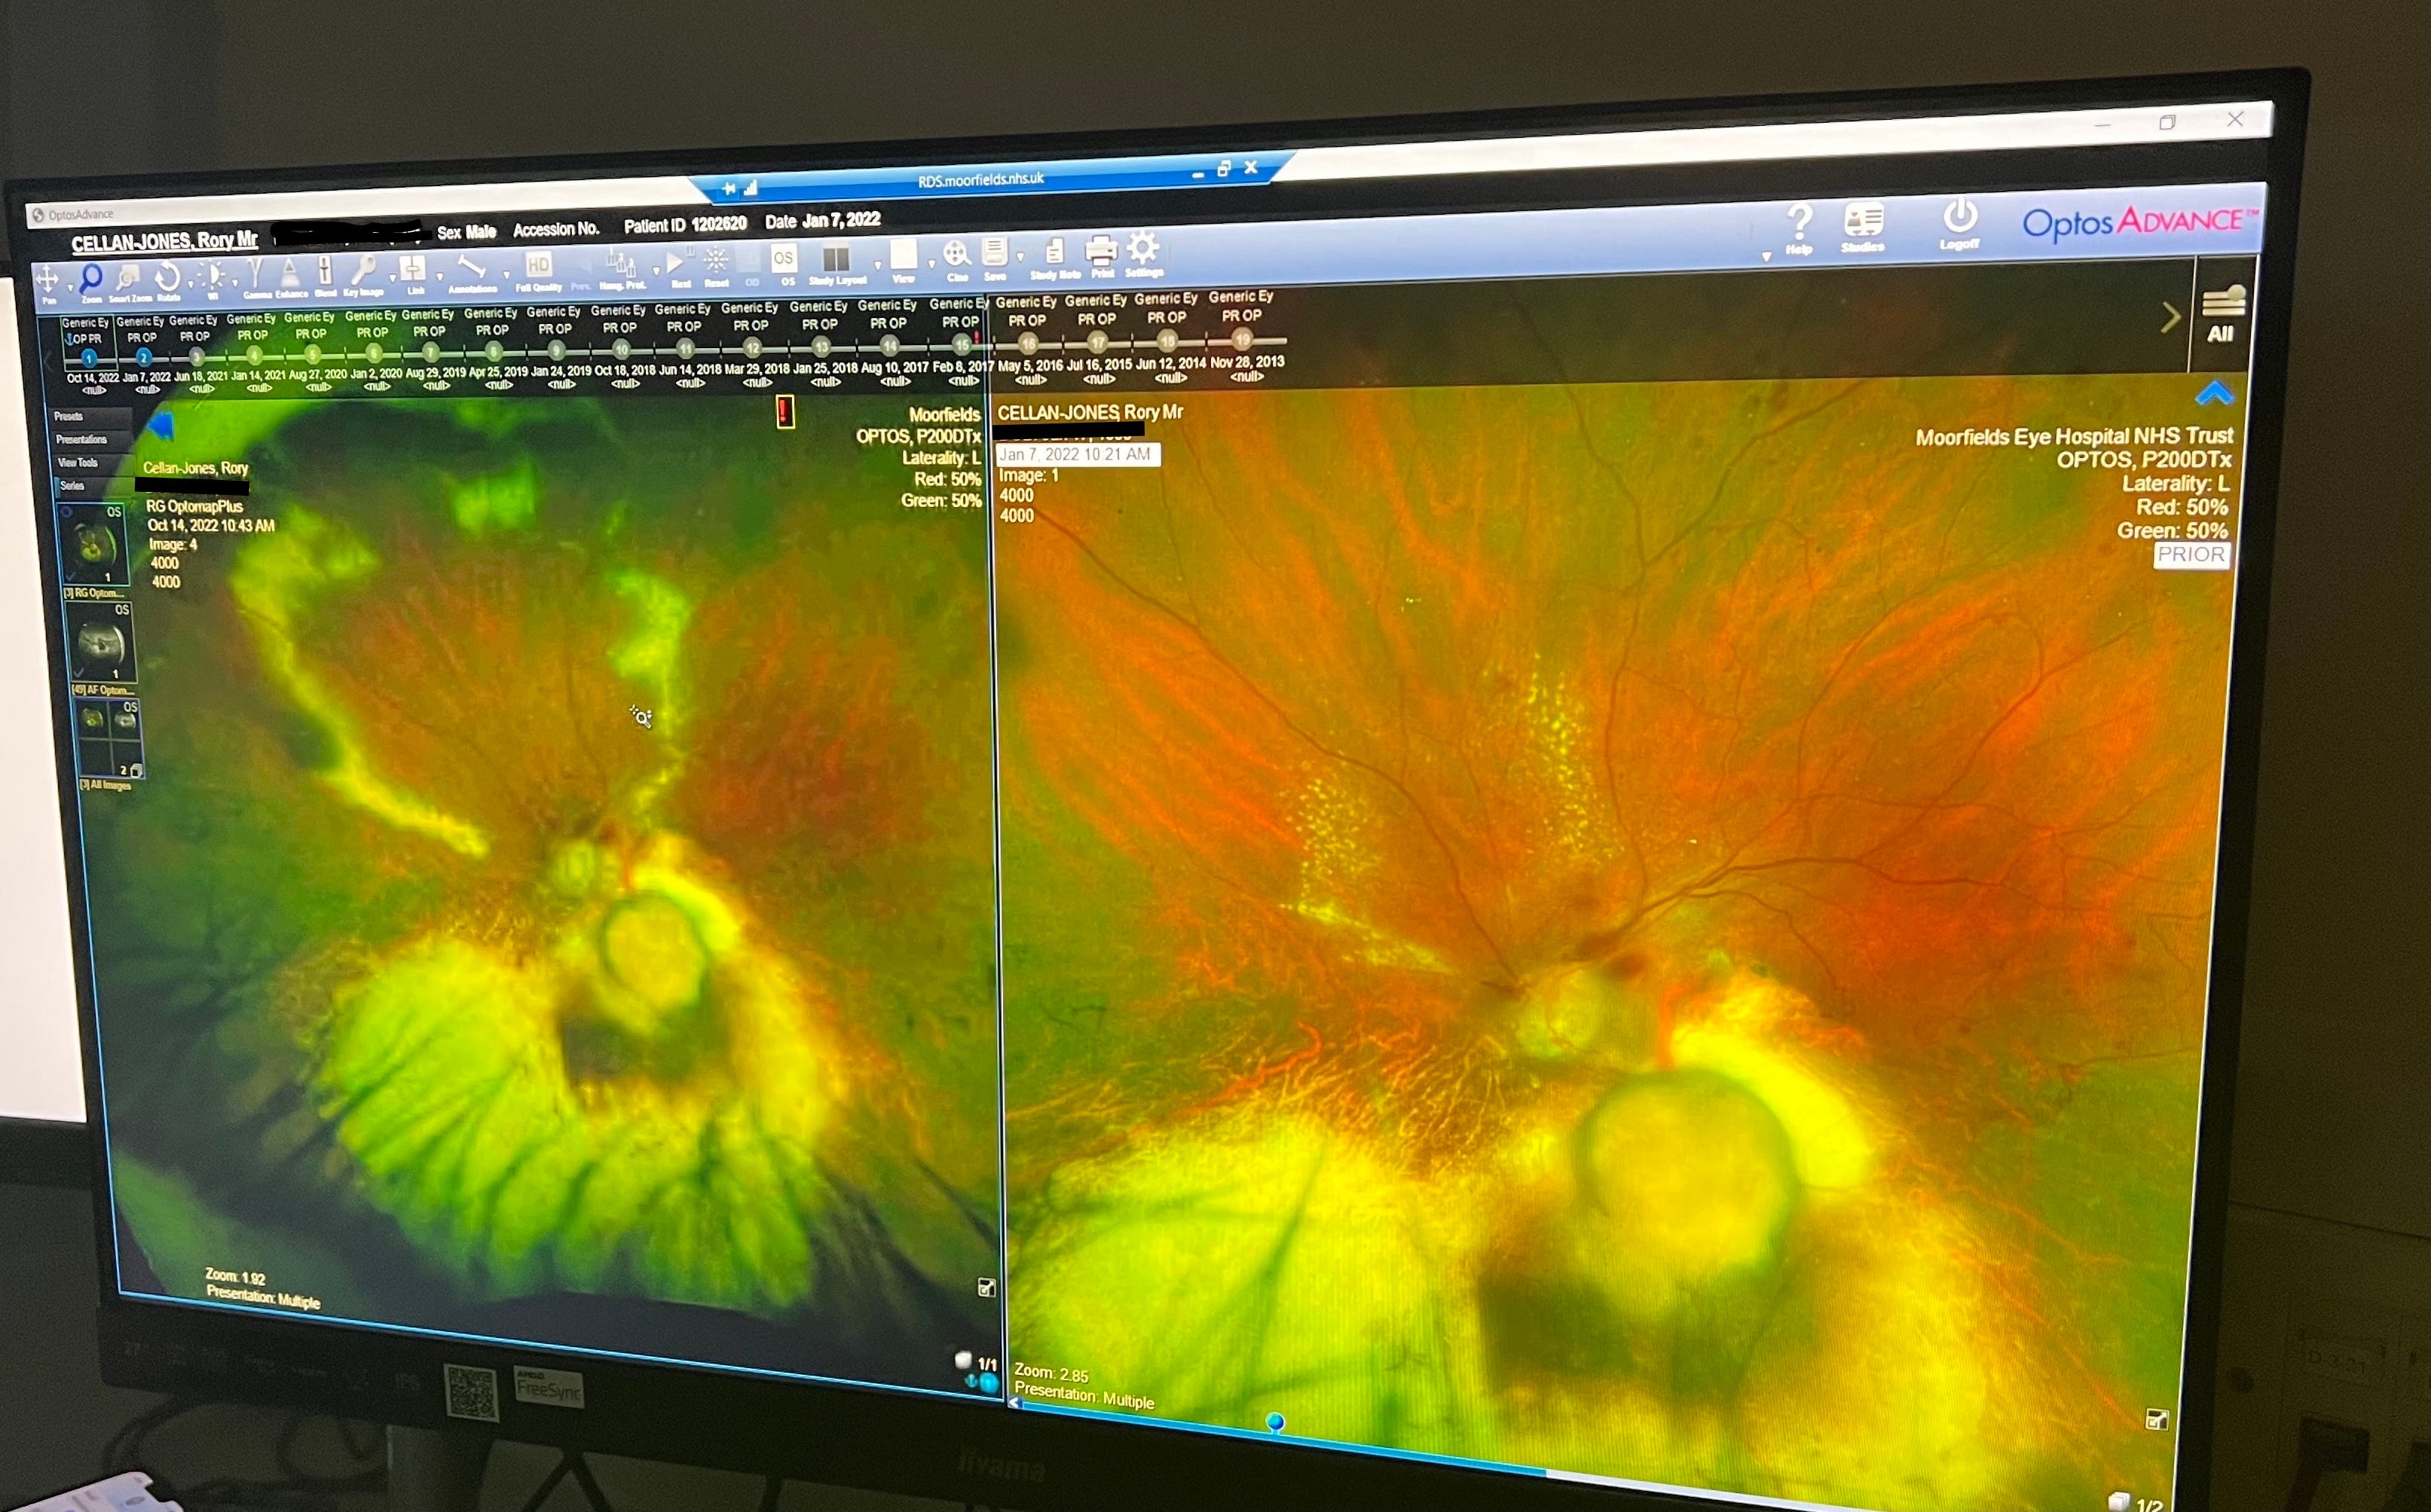Click the Save icon
This screenshot has width=2431, height=1512.
pyautogui.click(x=994, y=252)
